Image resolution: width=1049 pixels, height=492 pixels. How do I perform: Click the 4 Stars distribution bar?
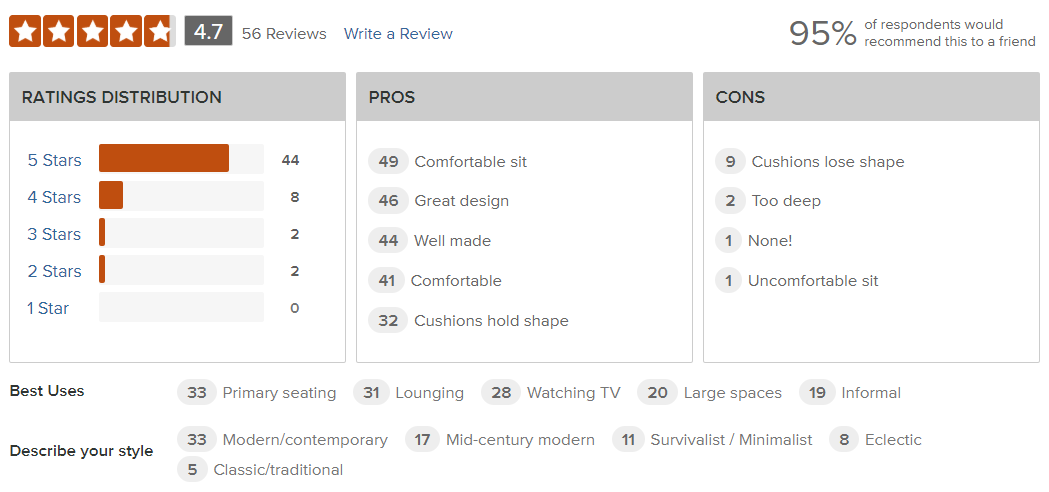point(111,196)
